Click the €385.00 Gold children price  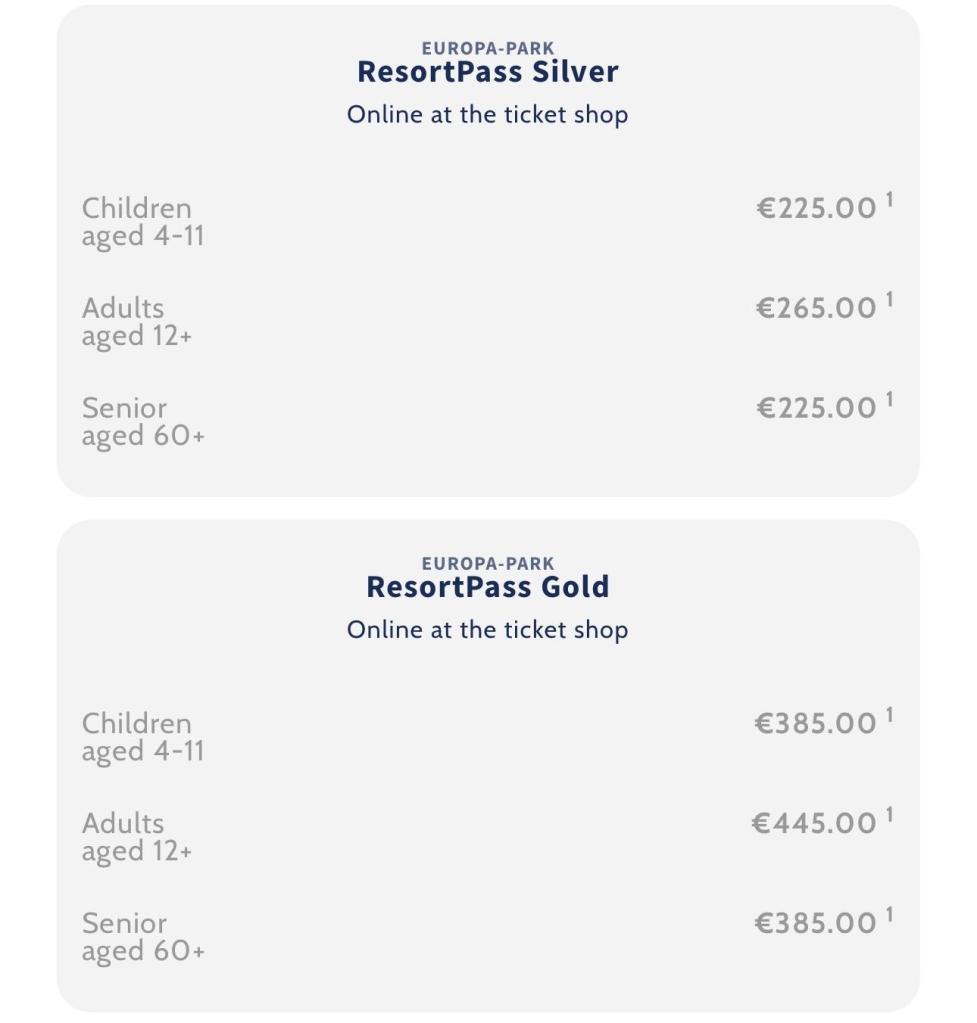tap(815, 723)
